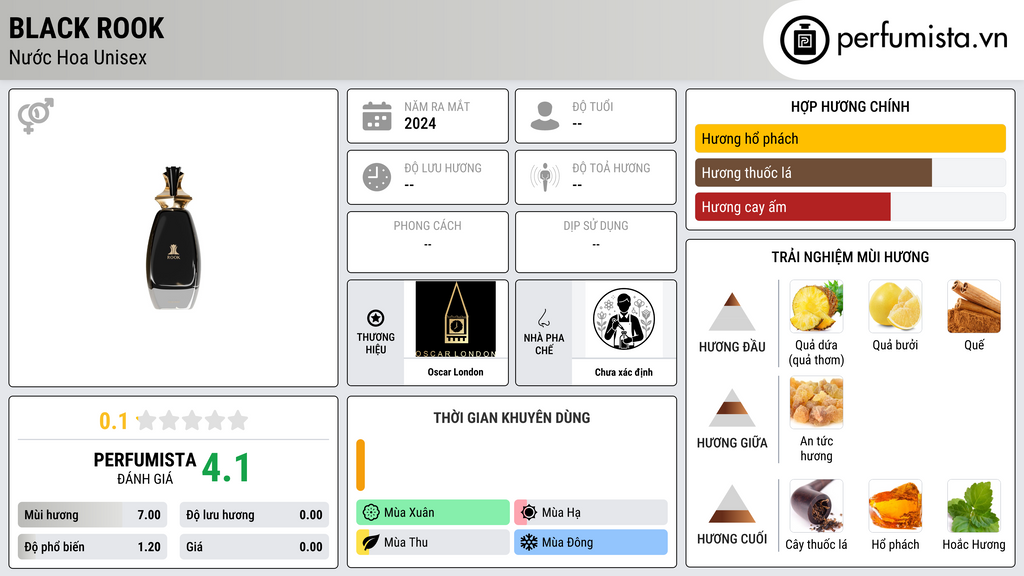Click the nose icon above Nhà pha chế

tap(543, 318)
